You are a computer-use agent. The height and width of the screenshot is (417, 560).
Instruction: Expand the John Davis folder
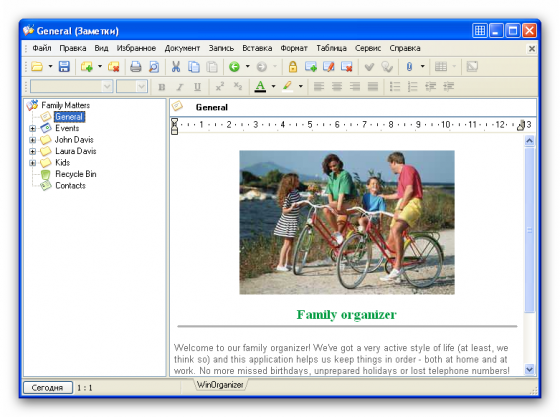coord(32,140)
